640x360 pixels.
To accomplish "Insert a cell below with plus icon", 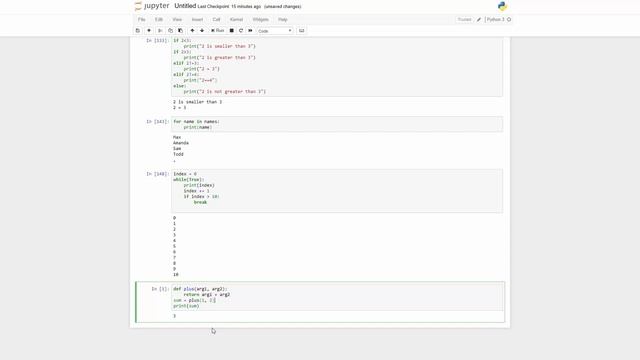I will coord(149,31).
